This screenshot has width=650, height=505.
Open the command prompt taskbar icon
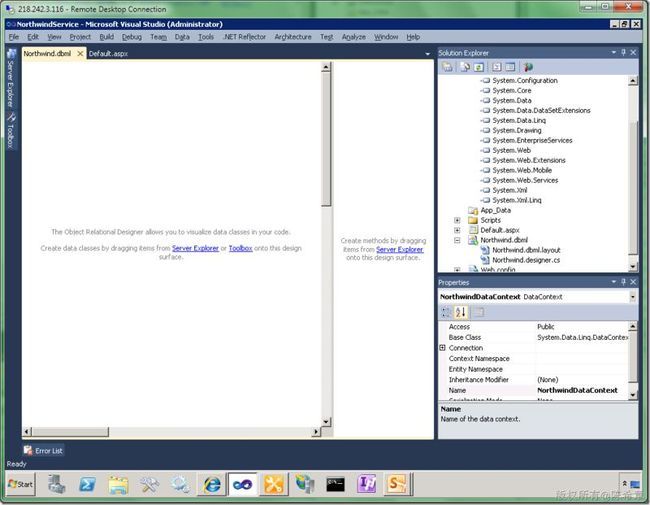tap(335, 484)
